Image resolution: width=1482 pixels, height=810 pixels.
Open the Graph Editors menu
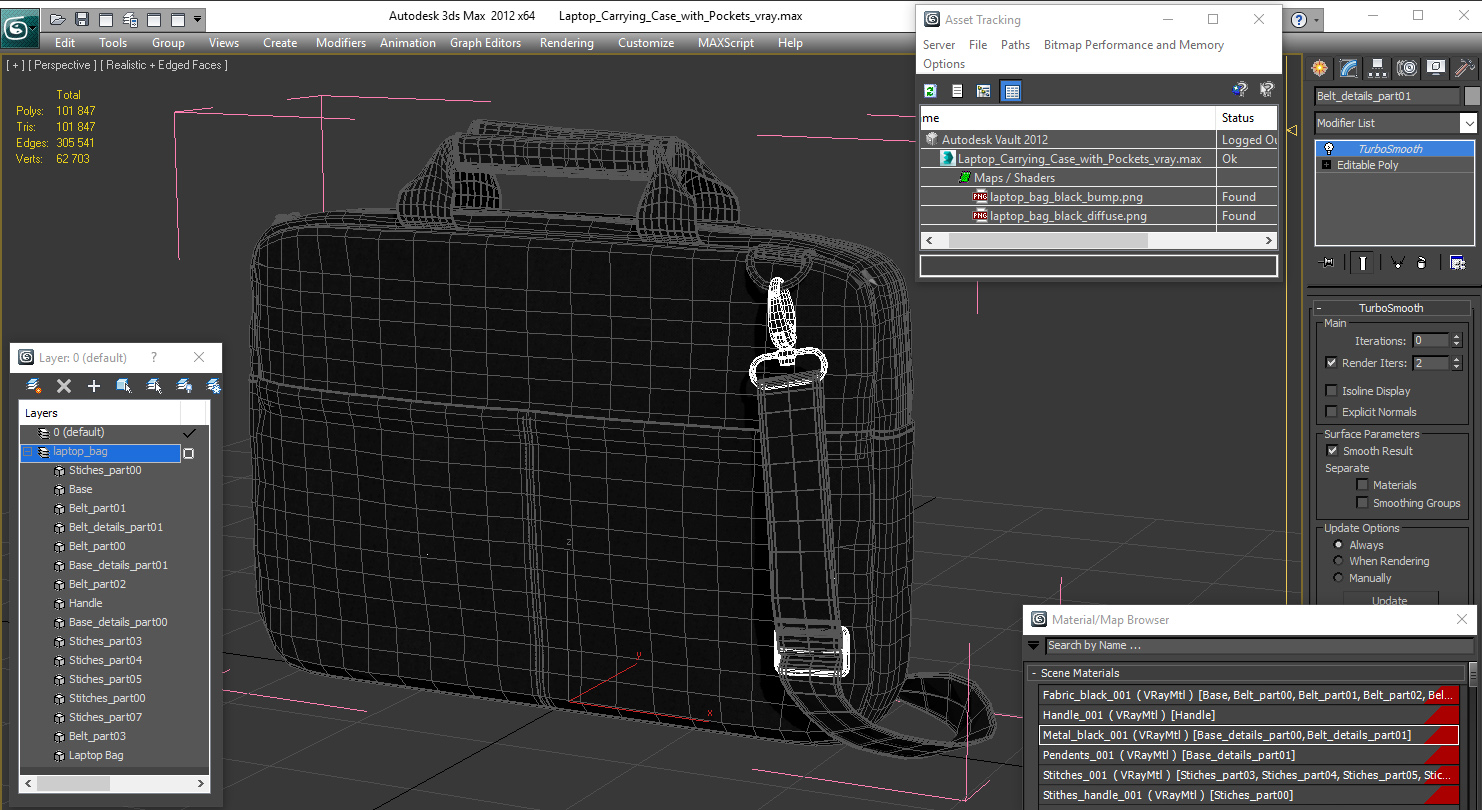[x=485, y=43]
